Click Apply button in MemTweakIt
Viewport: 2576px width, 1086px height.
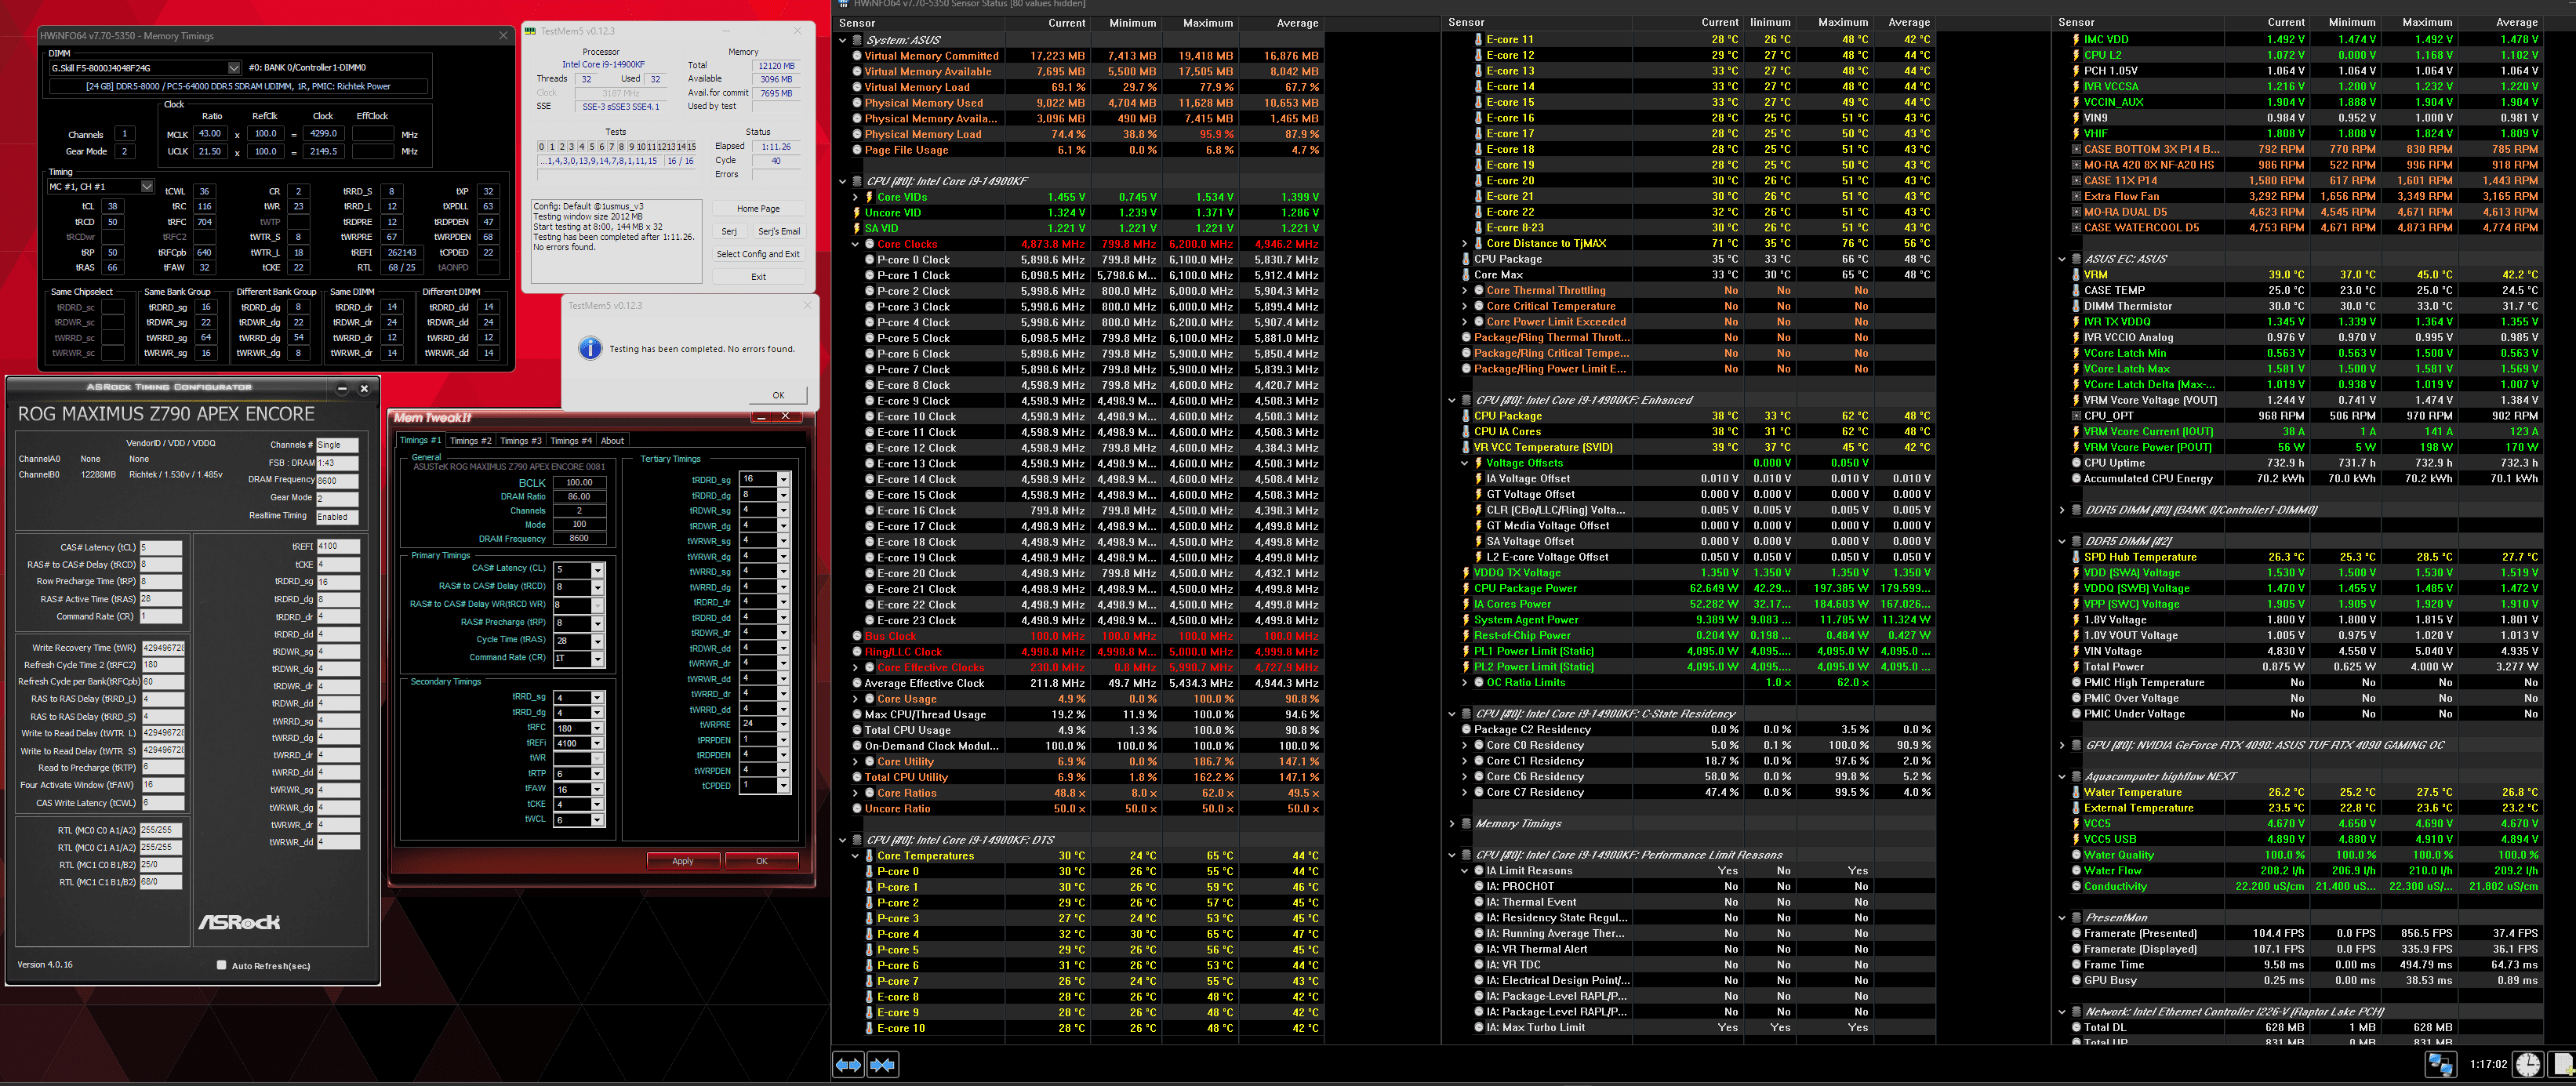pos(683,861)
